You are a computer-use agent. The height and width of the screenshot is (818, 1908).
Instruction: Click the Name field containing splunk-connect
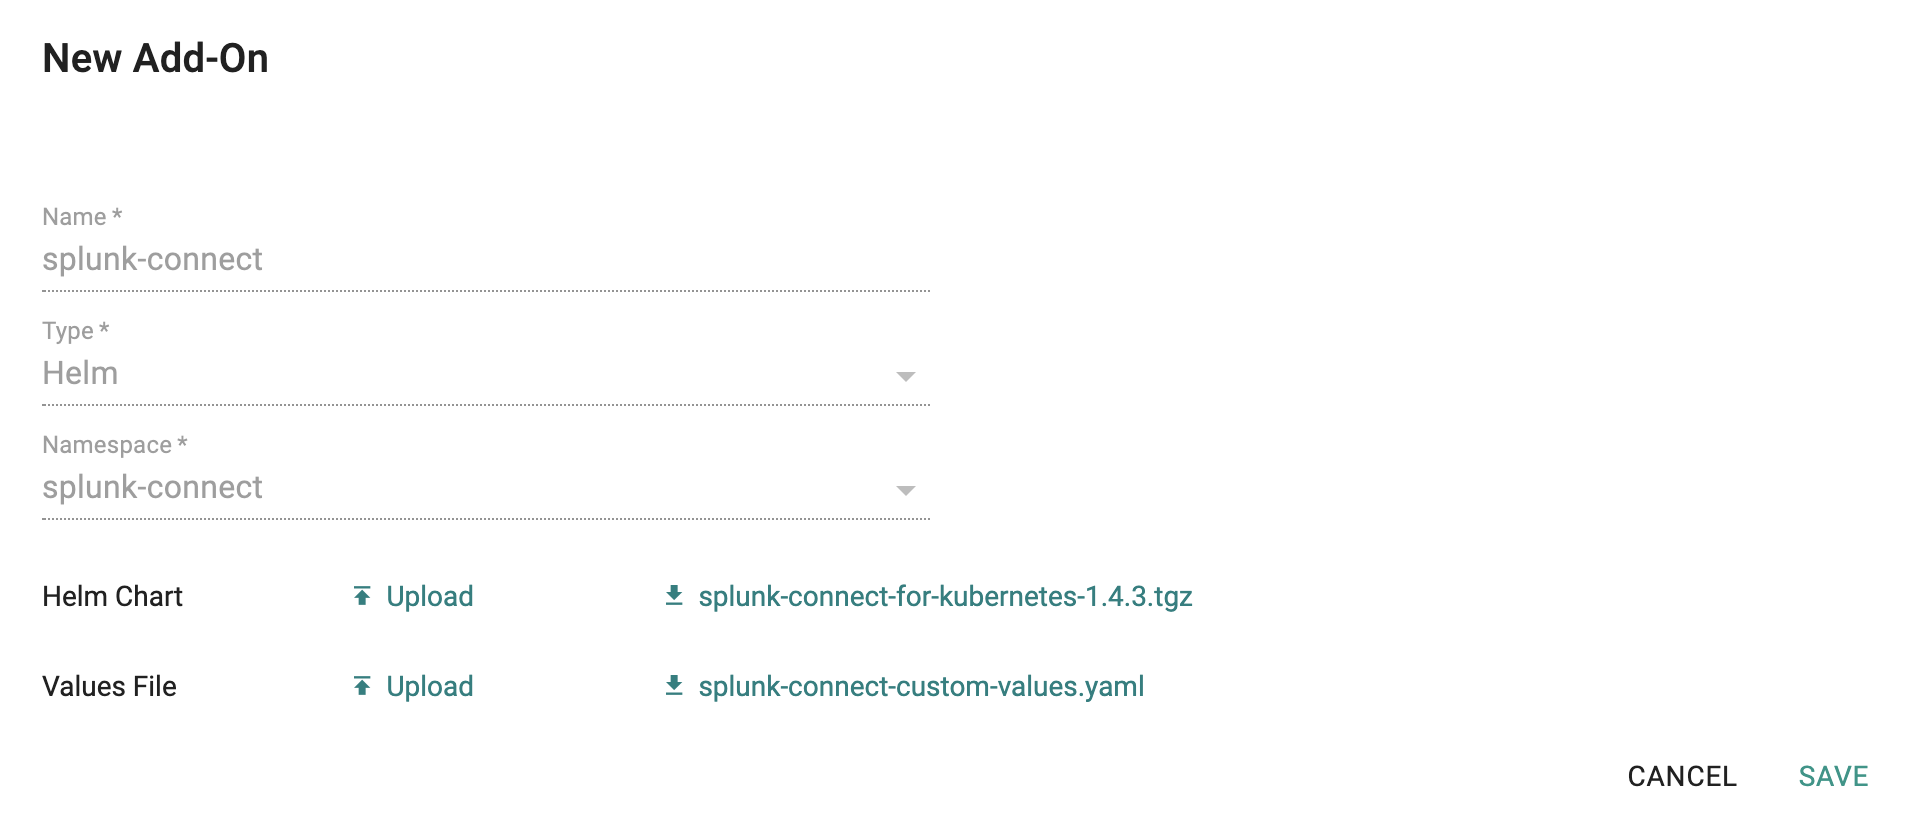[x=486, y=260]
